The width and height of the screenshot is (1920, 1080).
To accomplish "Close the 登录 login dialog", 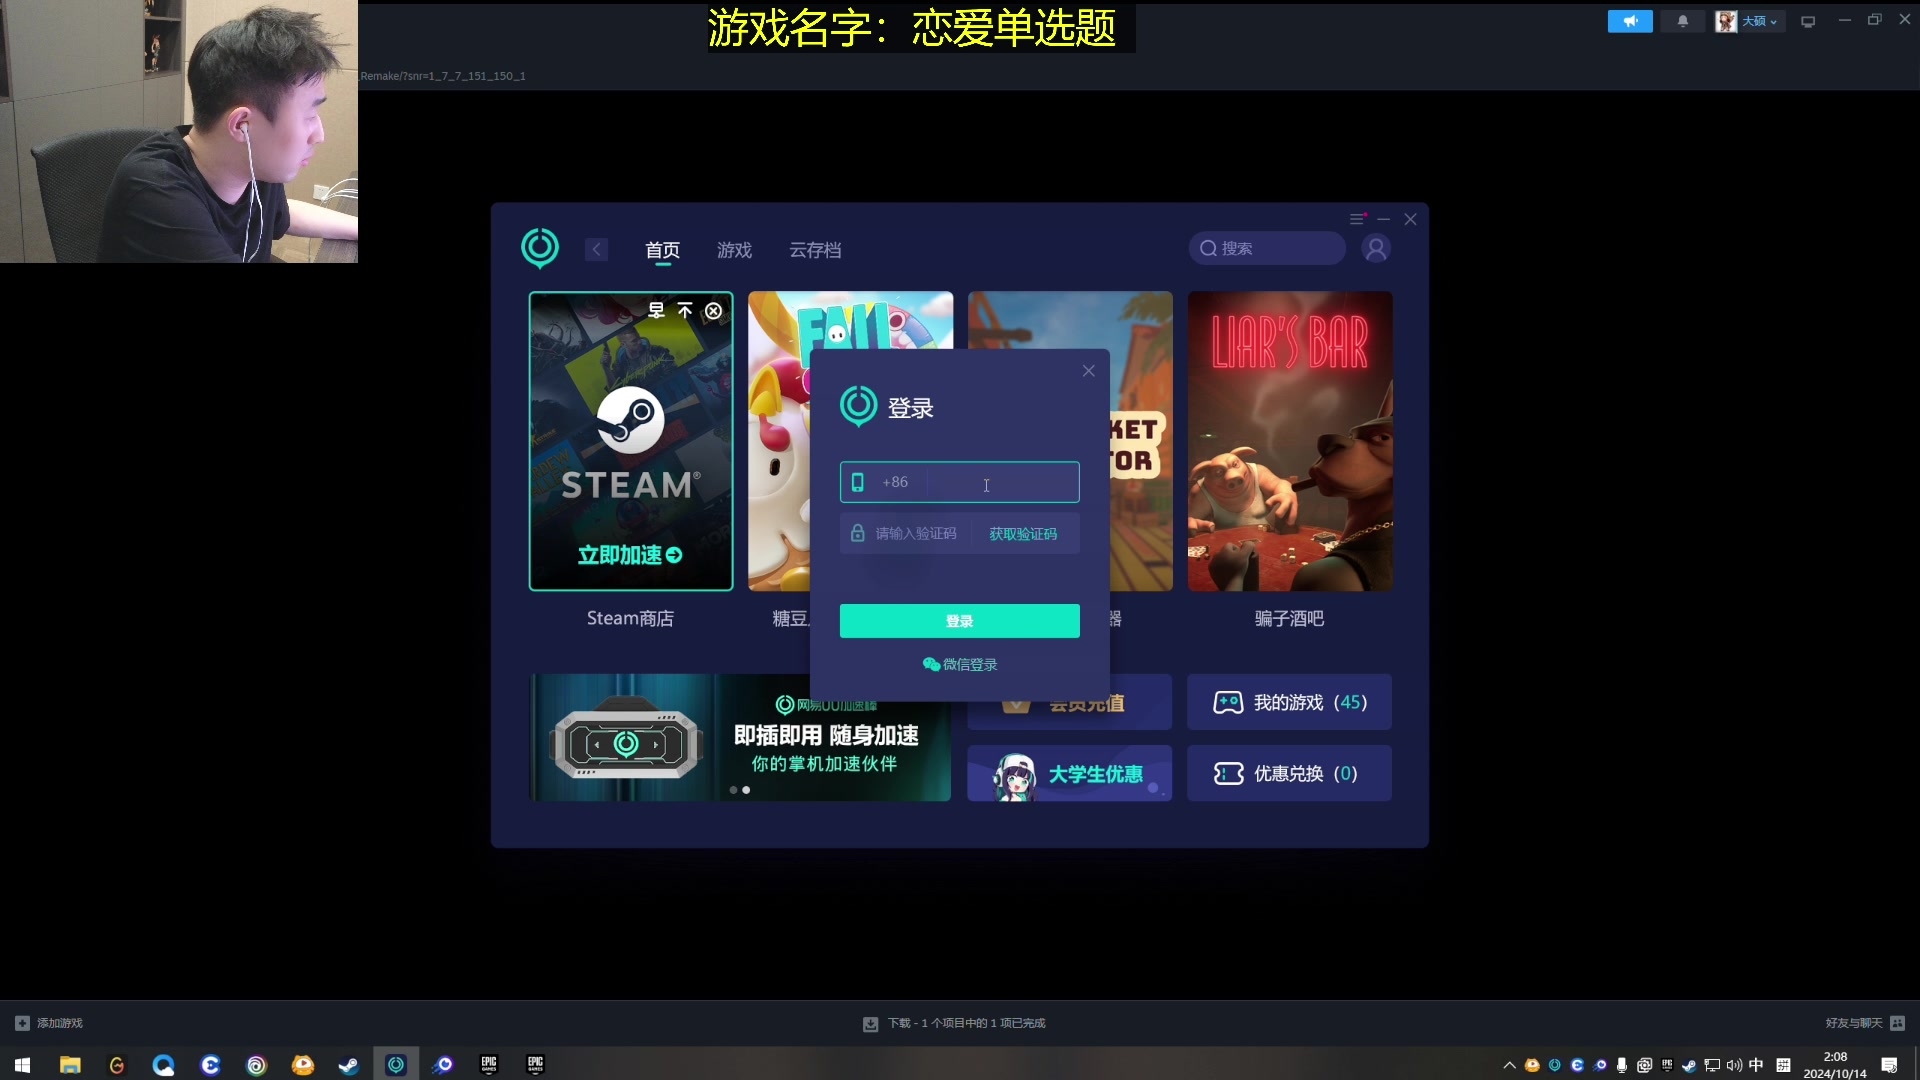I will tap(1088, 371).
